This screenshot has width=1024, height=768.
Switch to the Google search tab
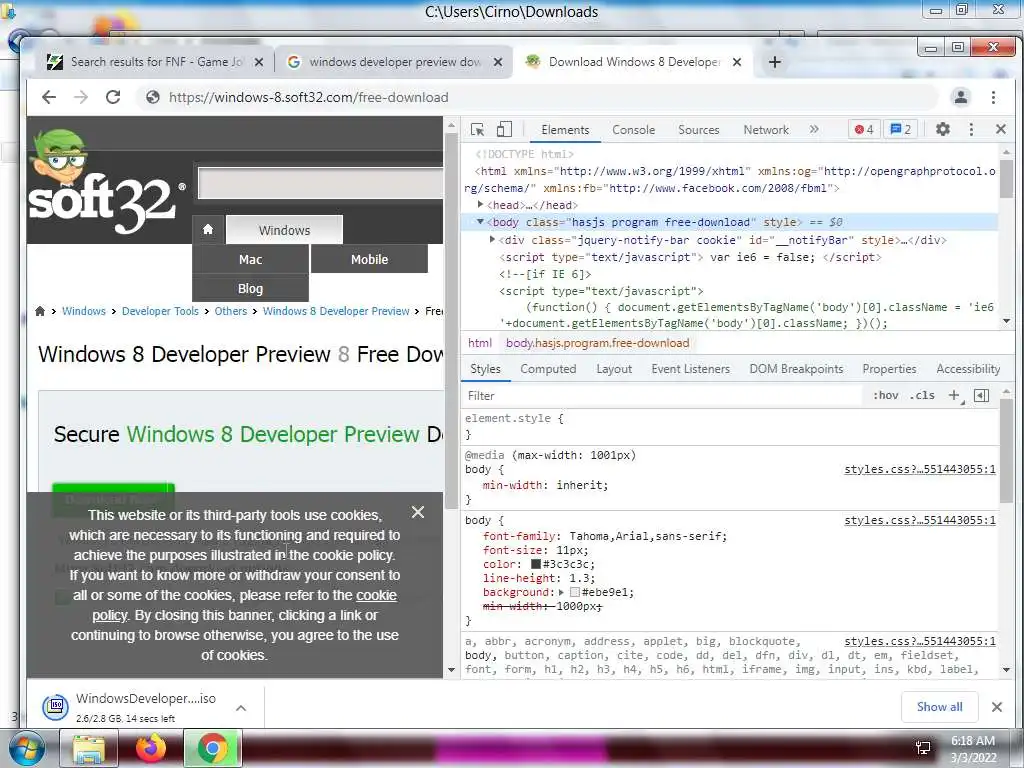coord(394,62)
